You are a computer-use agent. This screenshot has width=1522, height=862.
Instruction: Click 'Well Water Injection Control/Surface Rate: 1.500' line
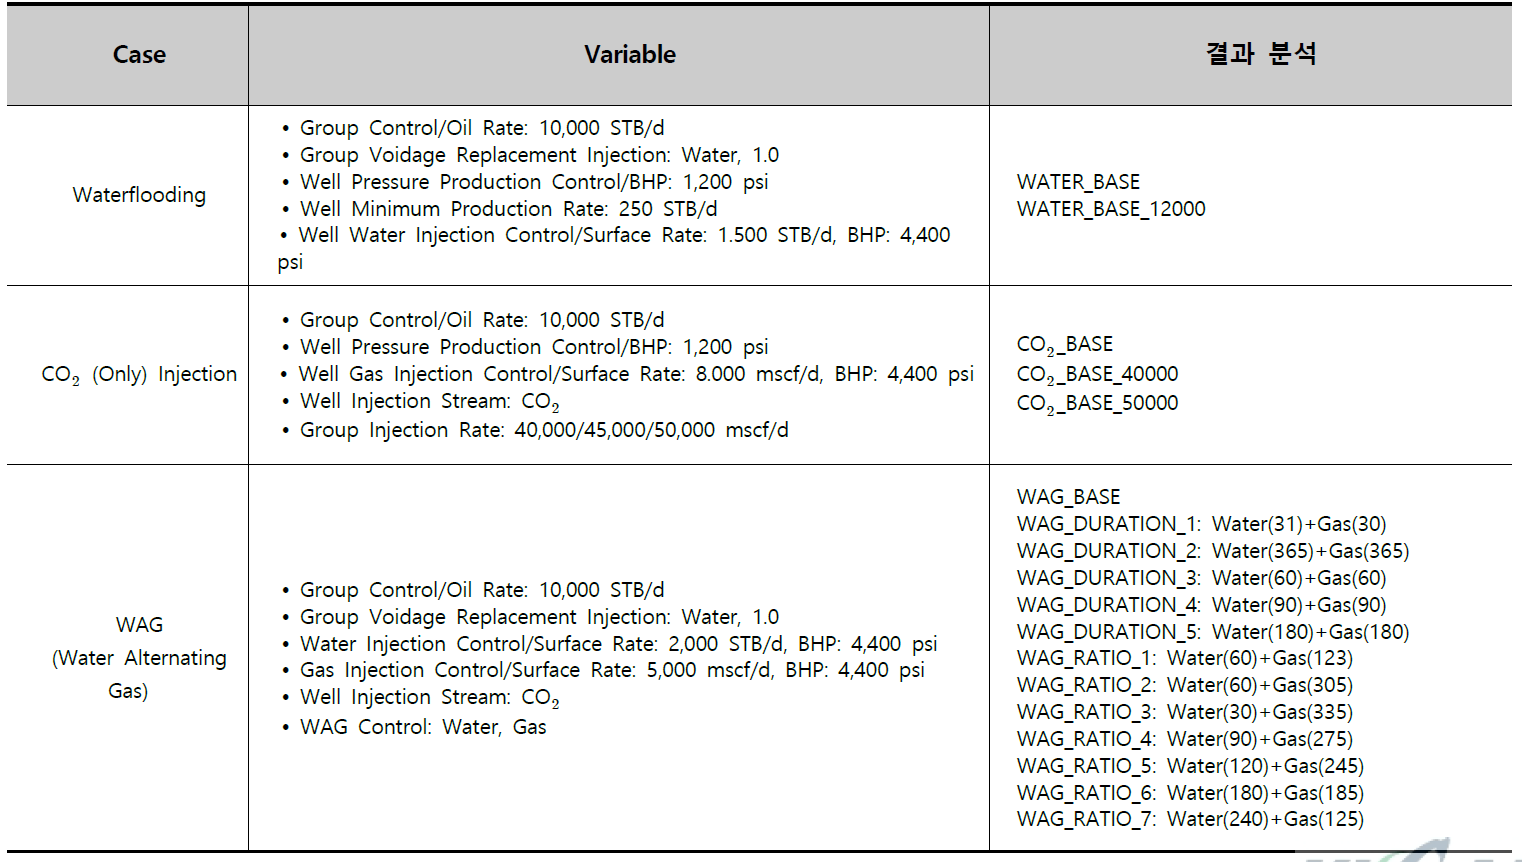(x=624, y=235)
